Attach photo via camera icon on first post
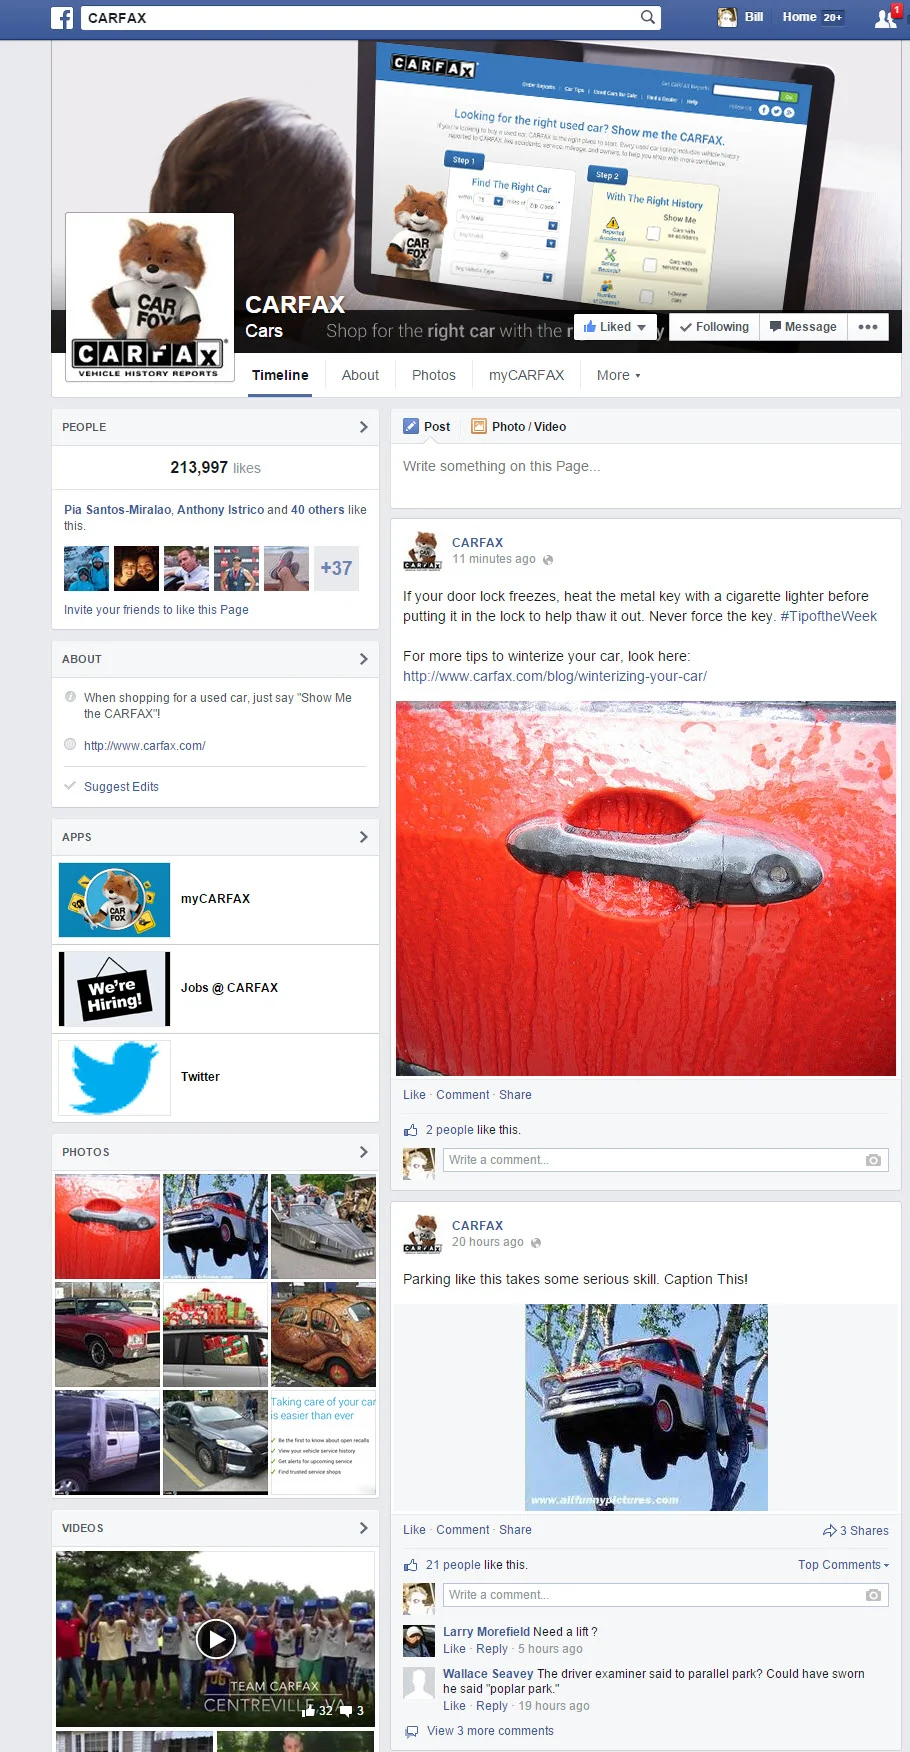This screenshot has width=910, height=1752. (x=873, y=1160)
